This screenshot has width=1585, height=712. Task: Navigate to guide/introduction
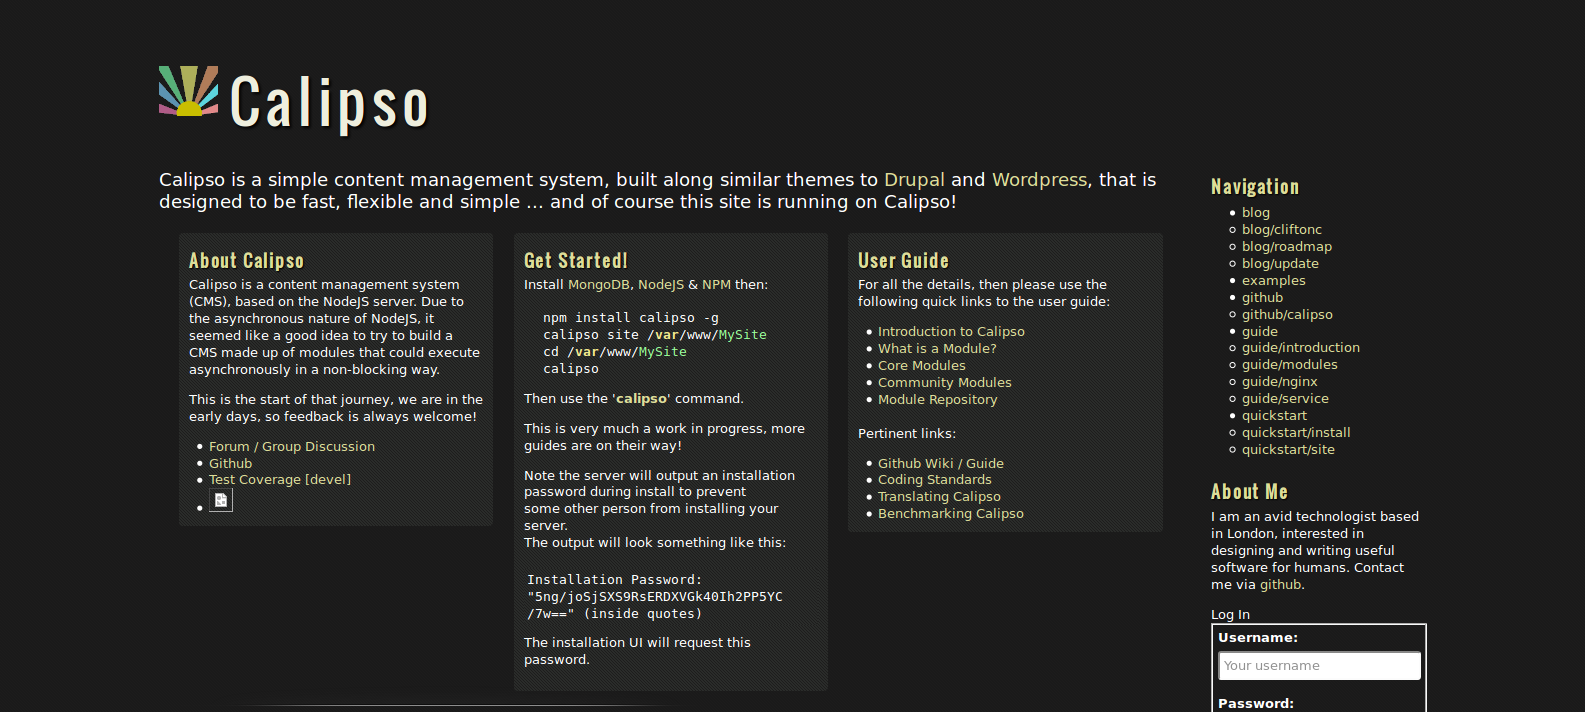pyautogui.click(x=1301, y=348)
